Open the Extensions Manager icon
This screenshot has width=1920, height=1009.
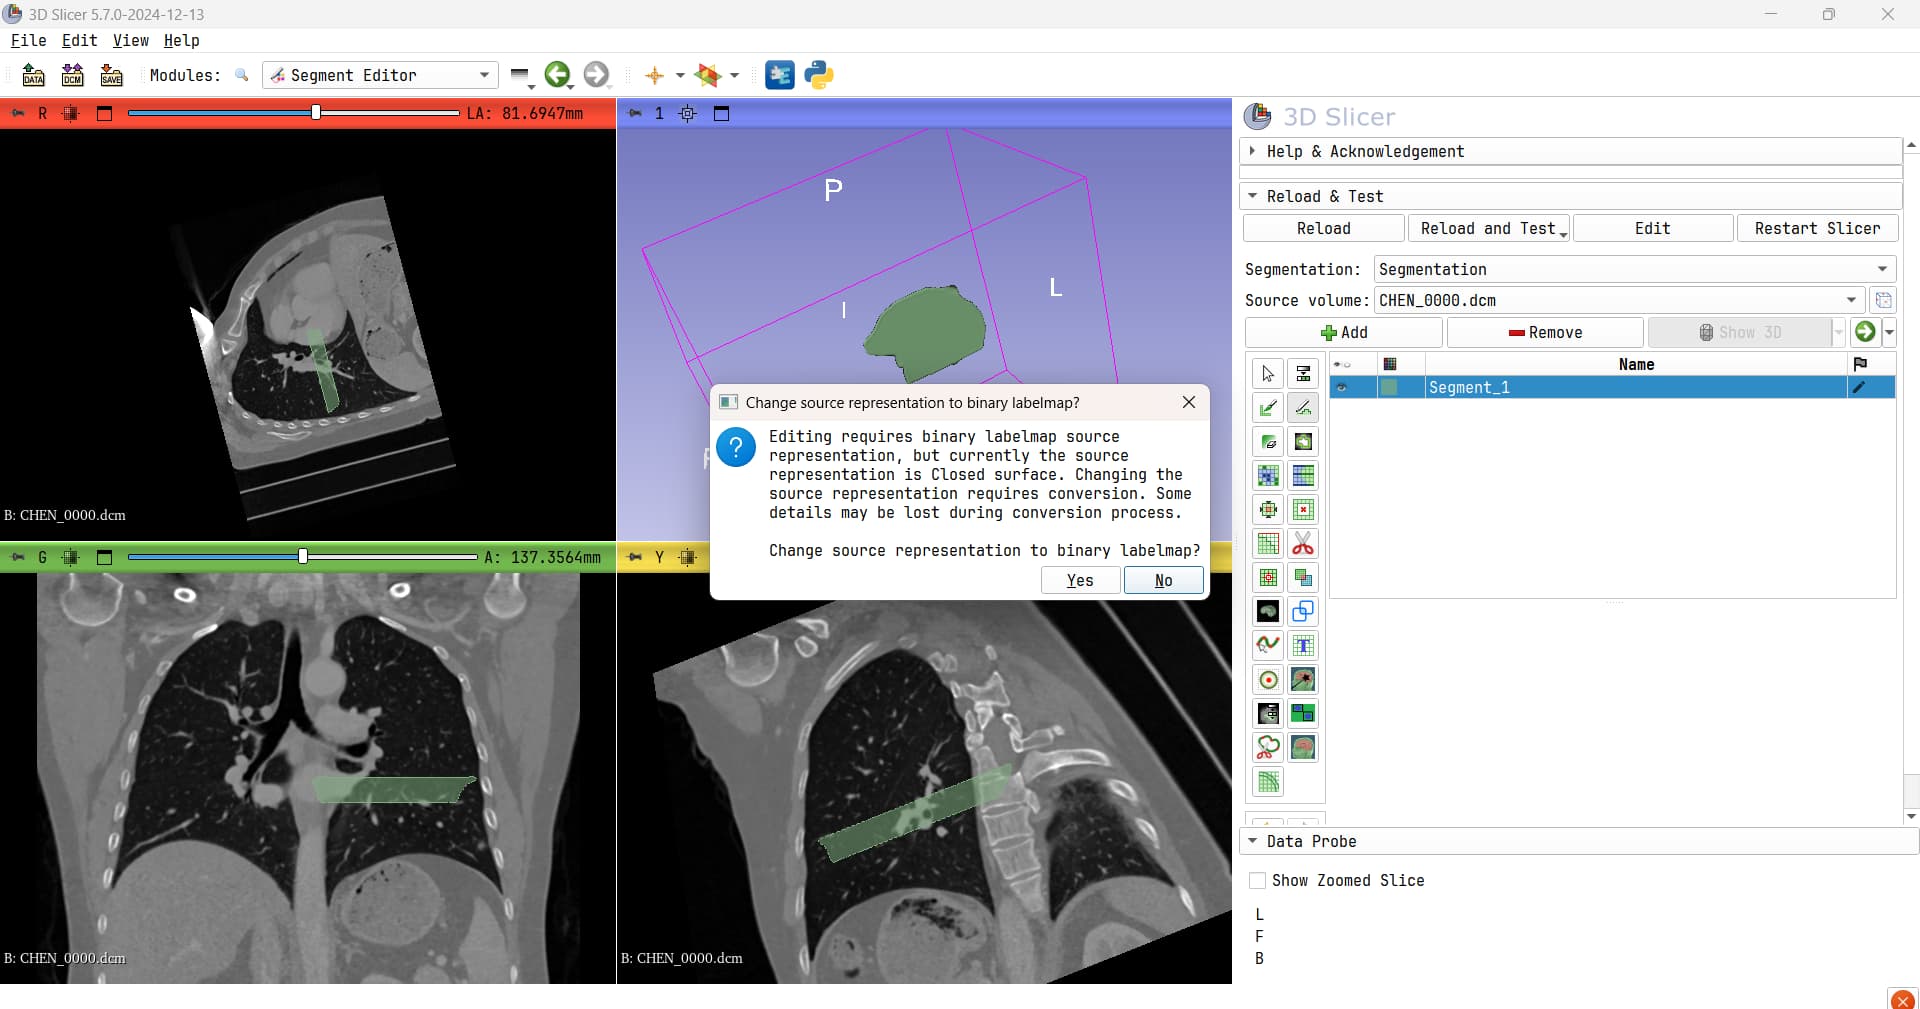(779, 75)
